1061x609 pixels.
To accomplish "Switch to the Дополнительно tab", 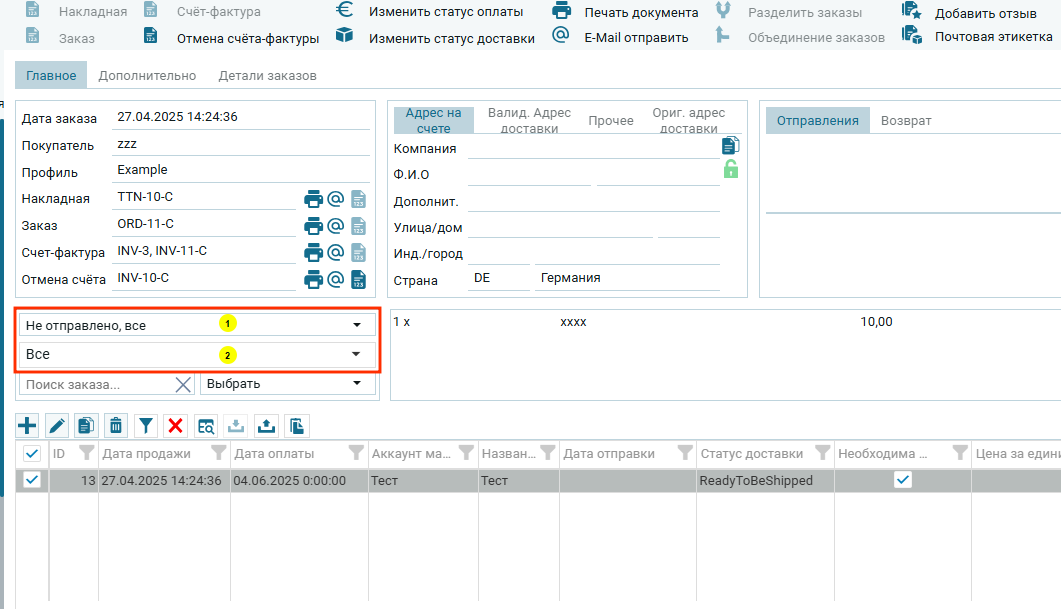I will 147,75.
